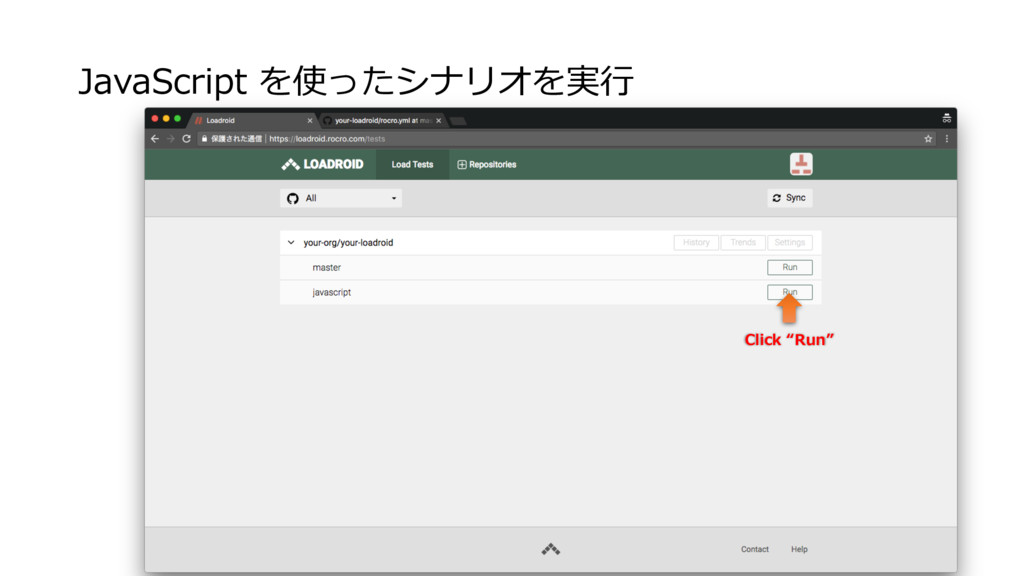Image resolution: width=1024 pixels, height=576 pixels.
Task: Select the master branch row
Action: pos(551,268)
